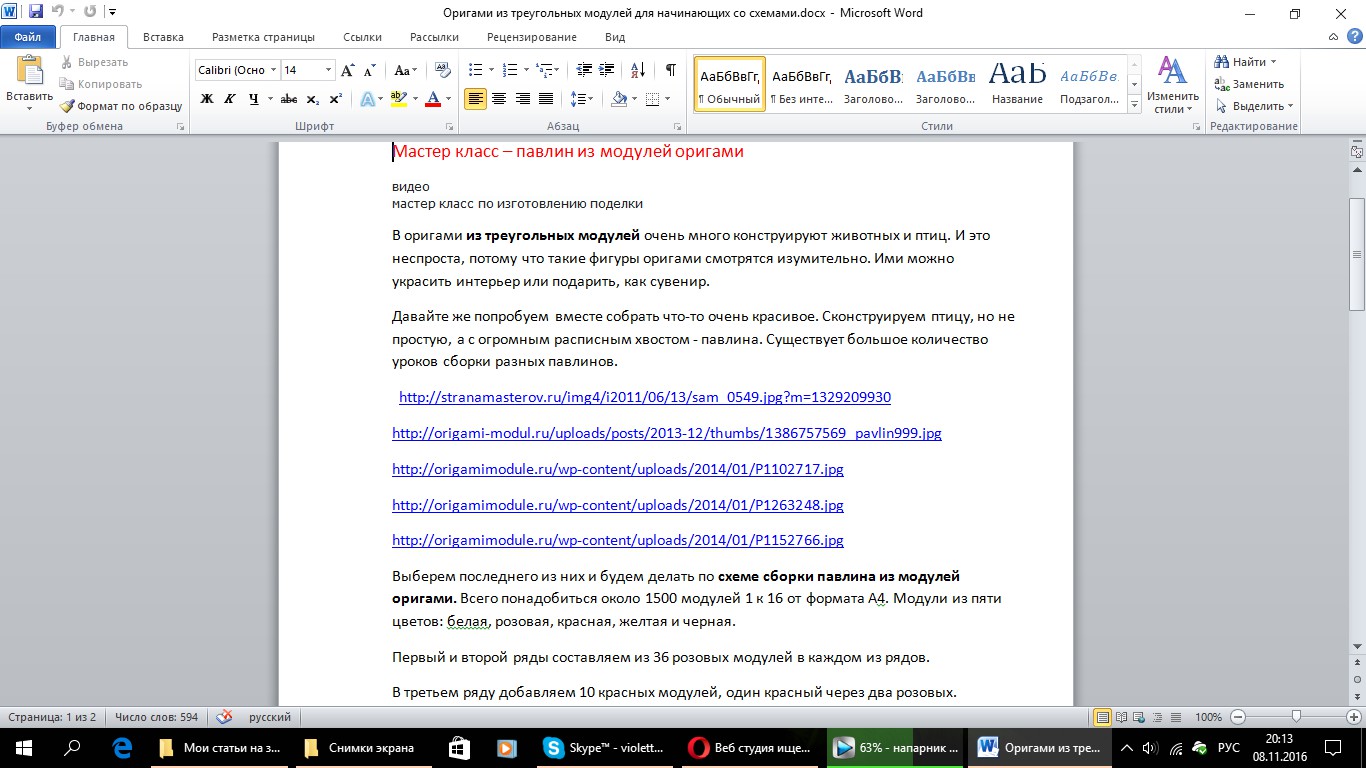The image size is (1366, 768).
Task: Open text effects glowing A icon
Action: coord(369,99)
